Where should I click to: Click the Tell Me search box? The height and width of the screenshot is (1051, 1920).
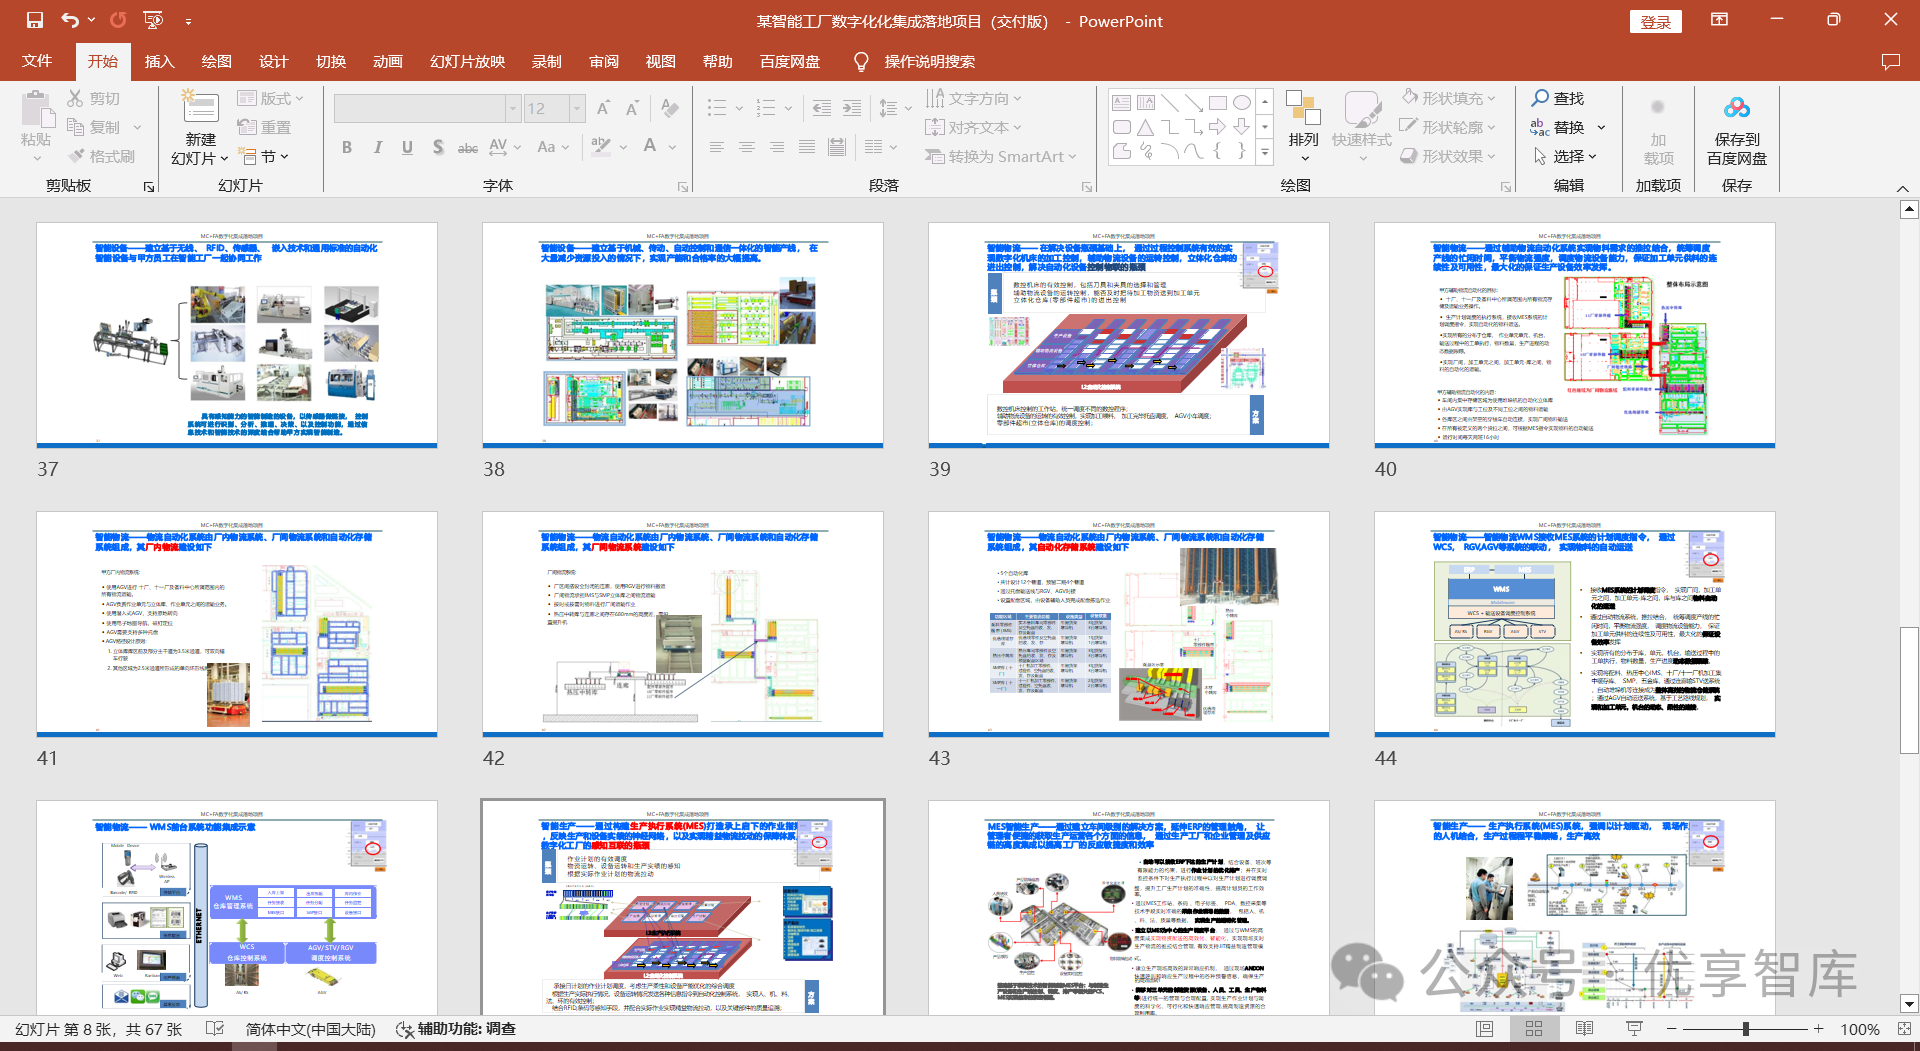(929, 62)
